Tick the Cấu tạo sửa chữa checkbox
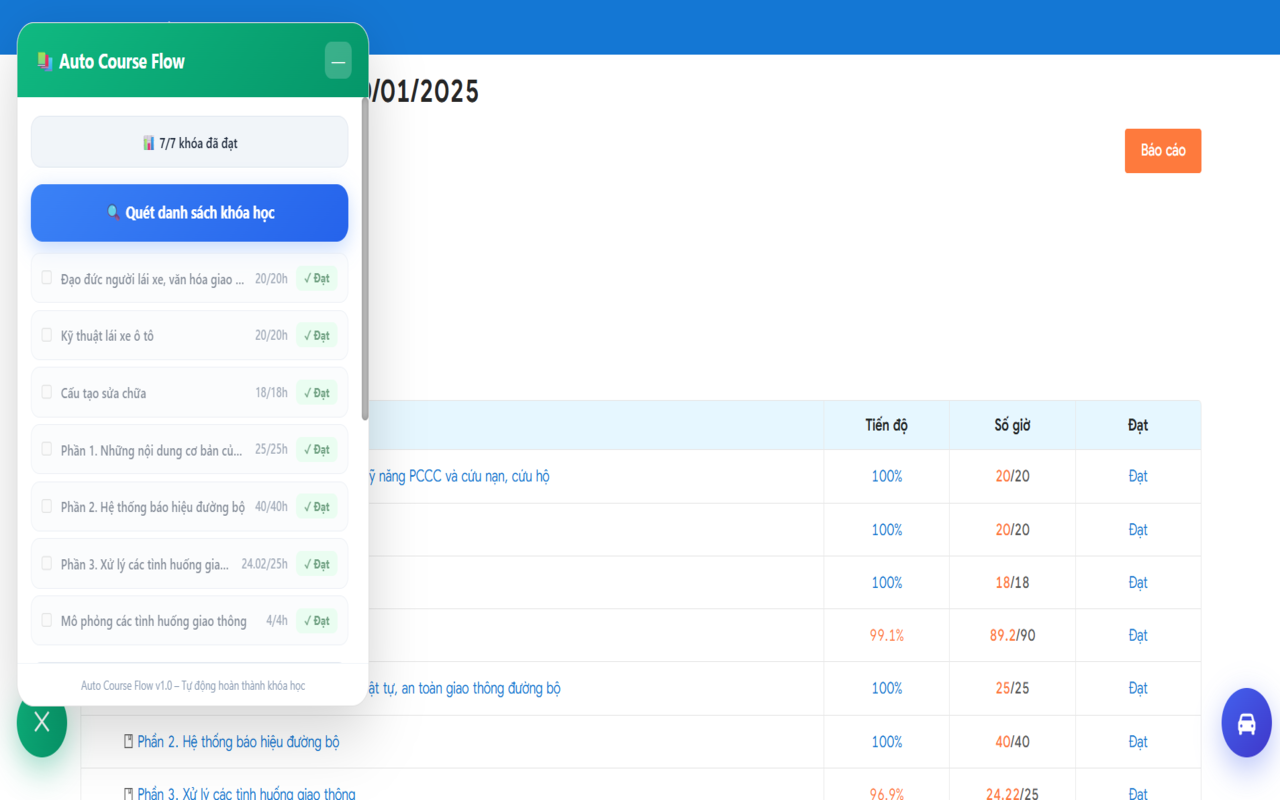Viewport: 1280px width, 800px height. [x=47, y=392]
